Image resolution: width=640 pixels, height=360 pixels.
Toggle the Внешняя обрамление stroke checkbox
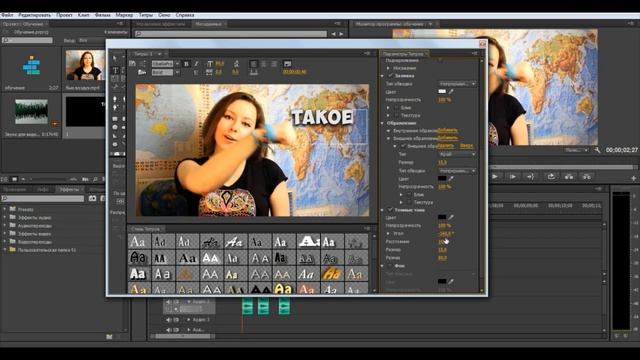click(403, 146)
